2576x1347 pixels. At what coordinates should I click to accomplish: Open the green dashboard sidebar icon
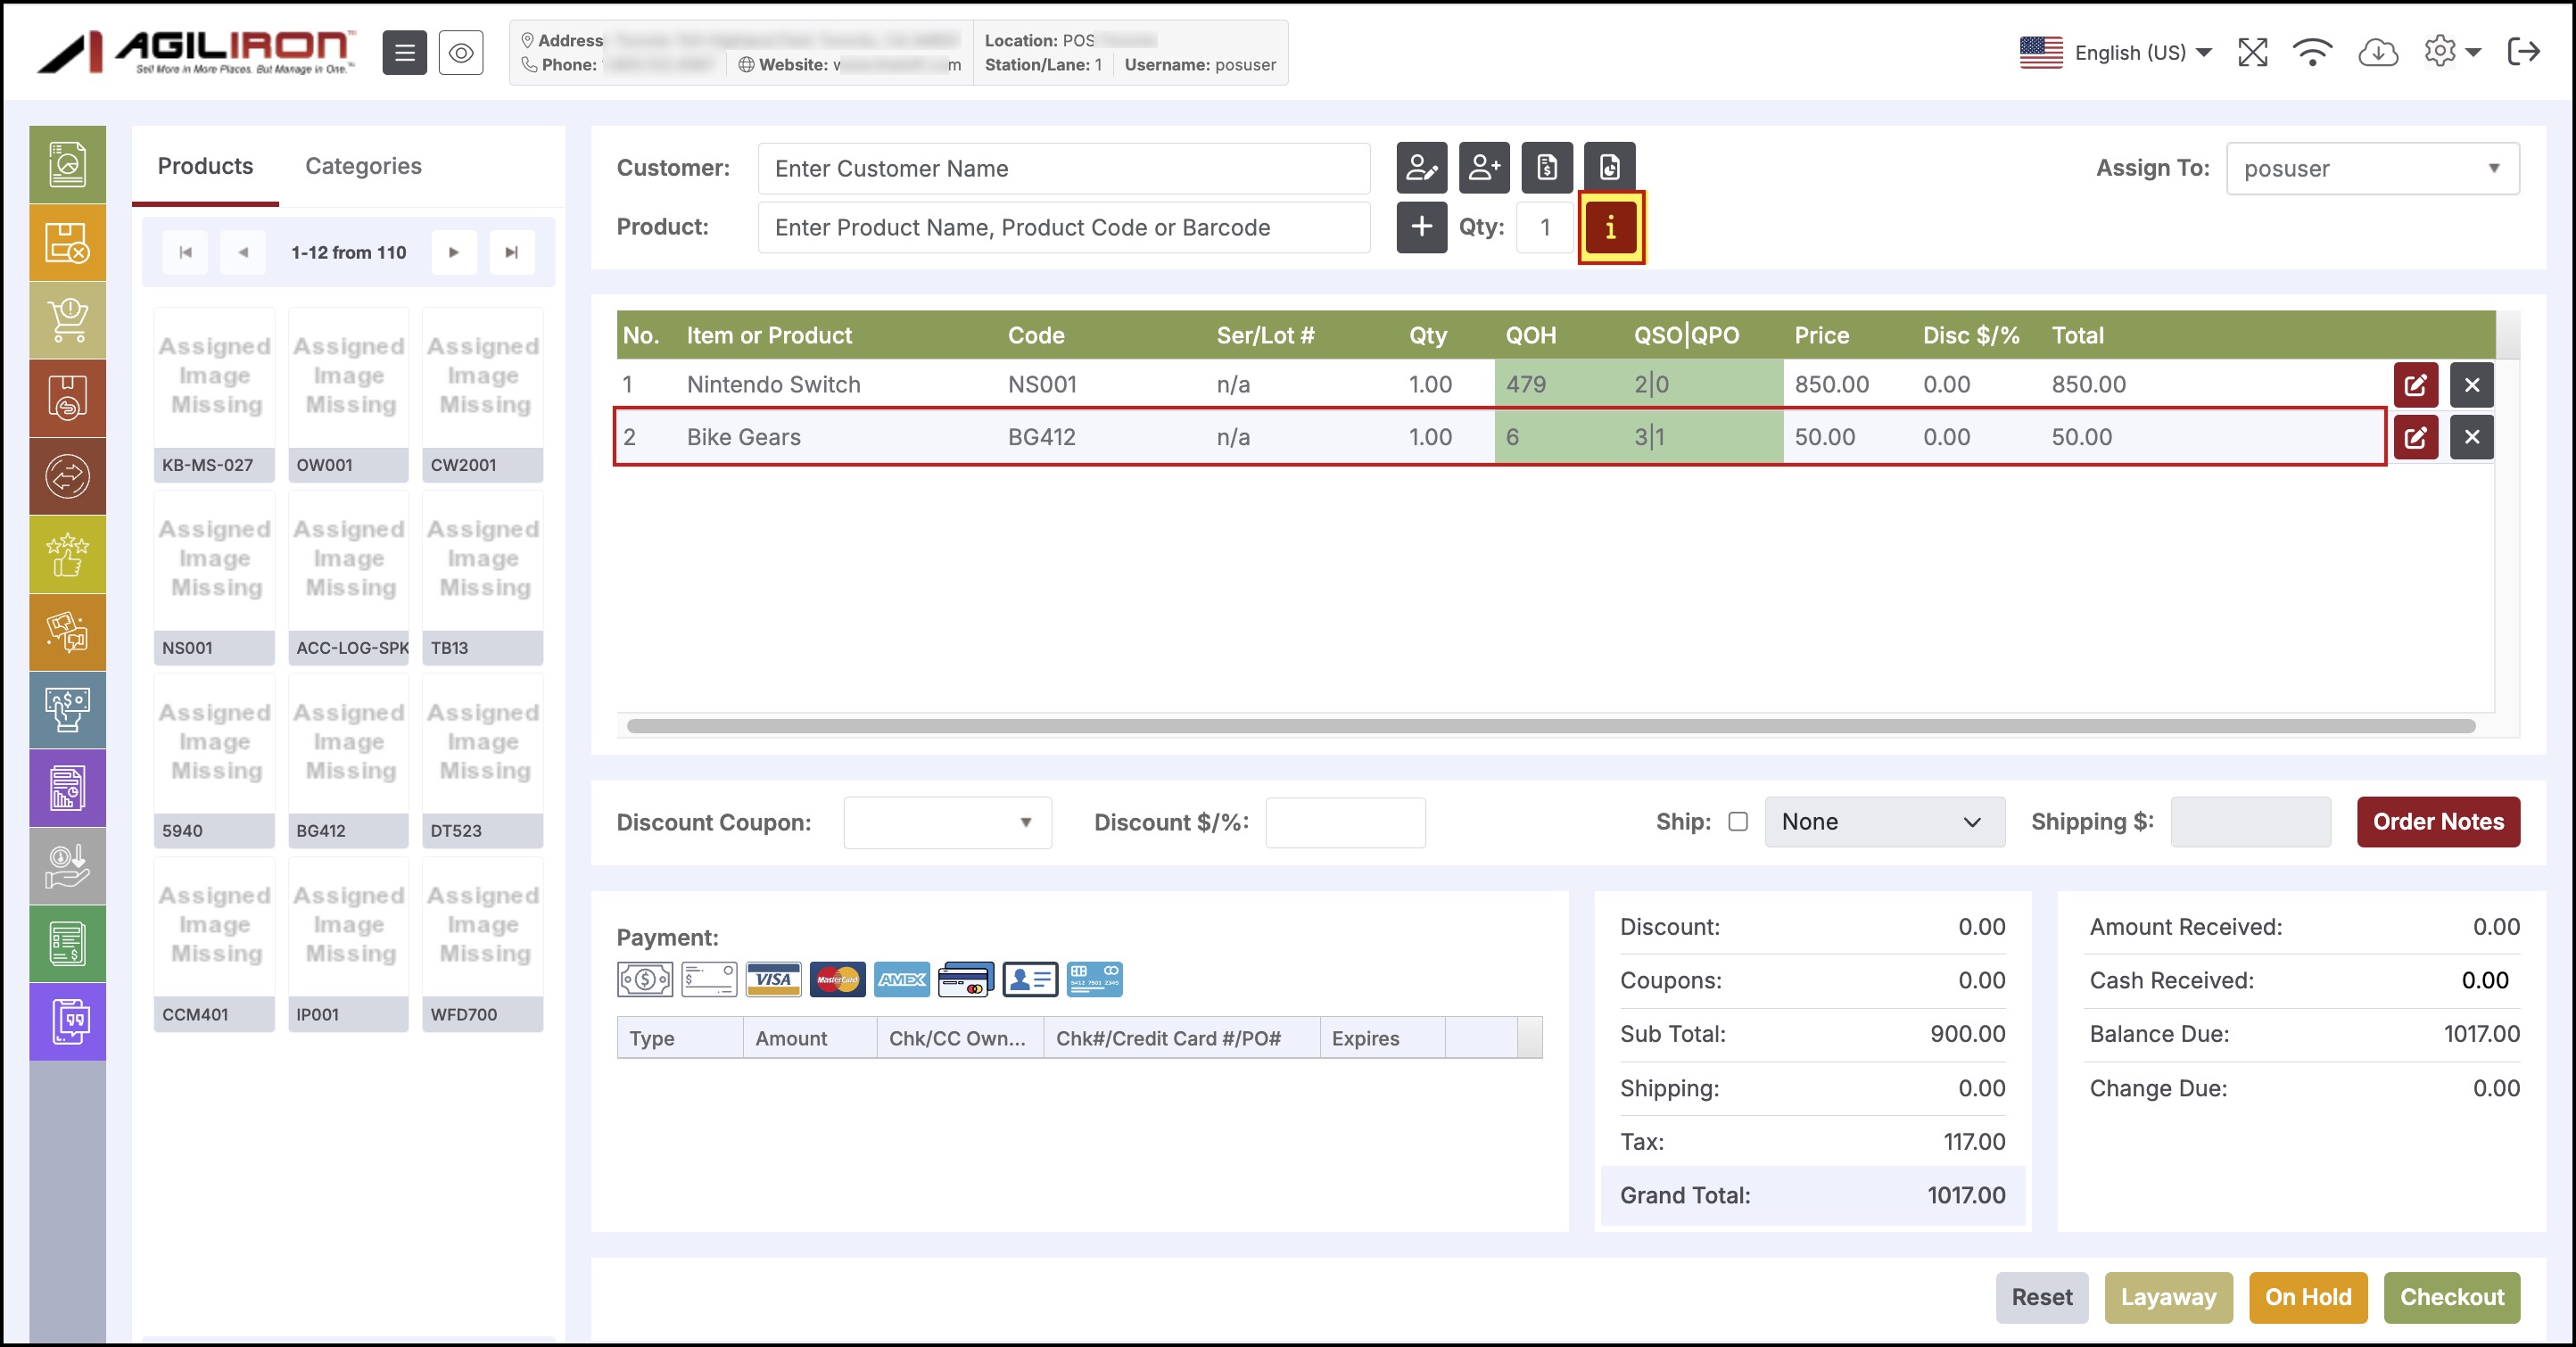67,164
